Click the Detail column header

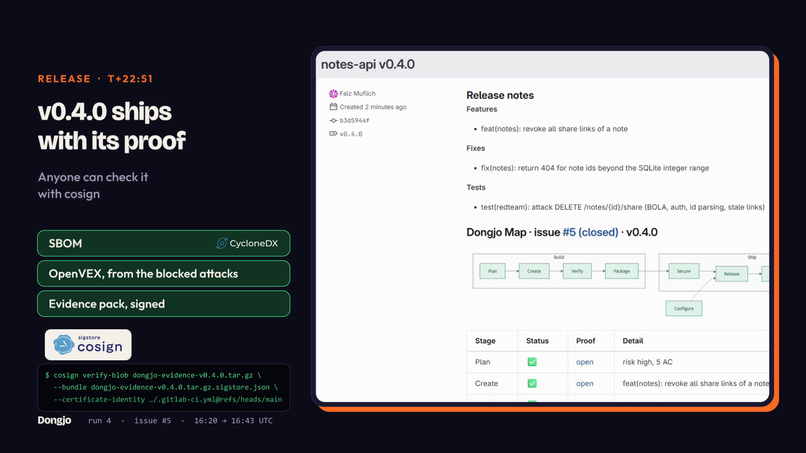tap(633, 341)
